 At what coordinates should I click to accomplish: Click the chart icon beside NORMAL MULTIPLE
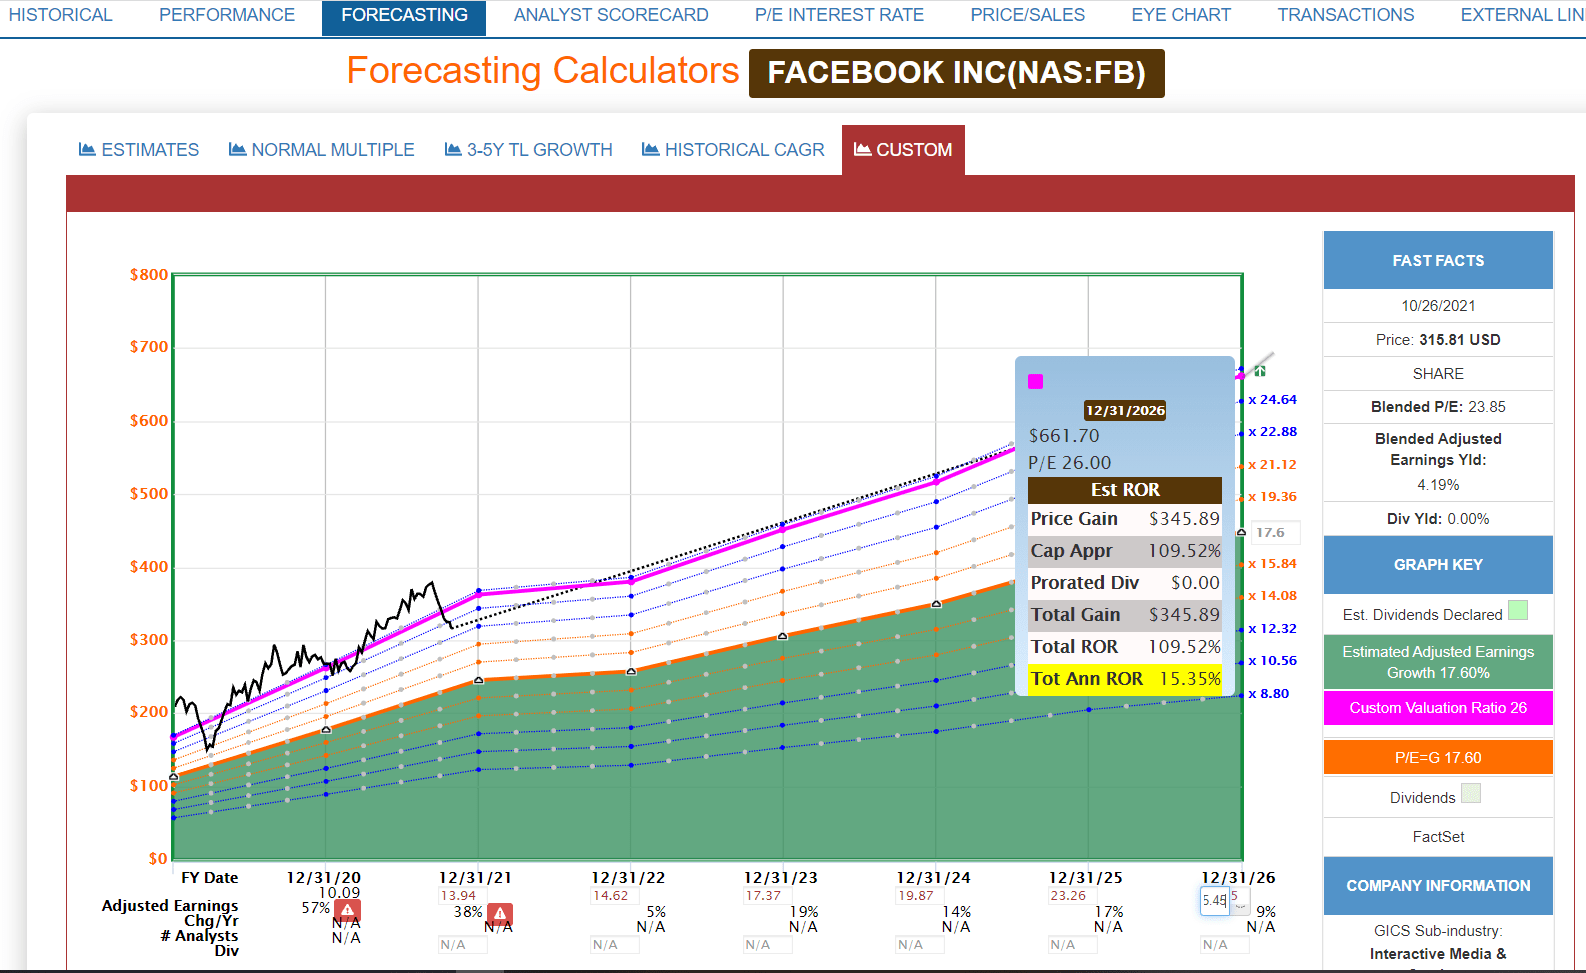[x=237, y=149]
